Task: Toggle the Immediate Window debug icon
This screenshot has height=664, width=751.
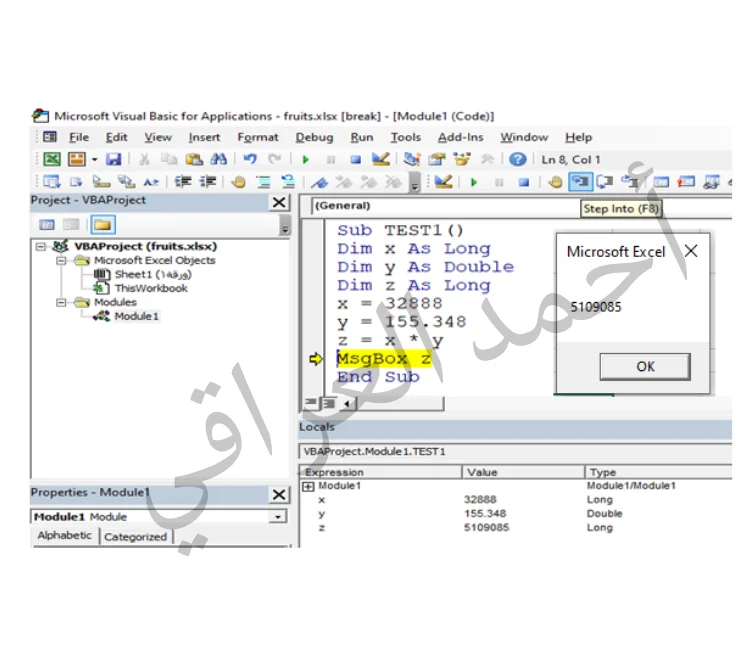Action: pyautogui.click(x=686, y=182)
